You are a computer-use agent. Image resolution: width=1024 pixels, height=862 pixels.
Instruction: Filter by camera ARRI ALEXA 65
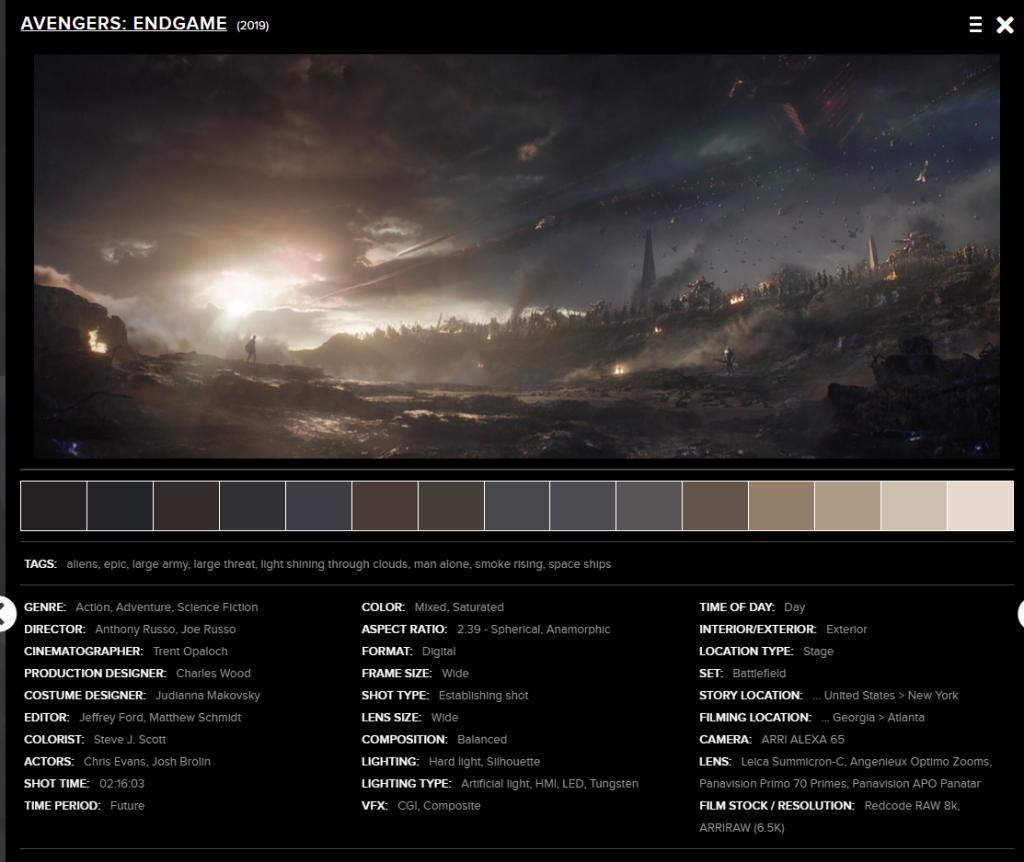pyautogui.click(x=803, y=740)
